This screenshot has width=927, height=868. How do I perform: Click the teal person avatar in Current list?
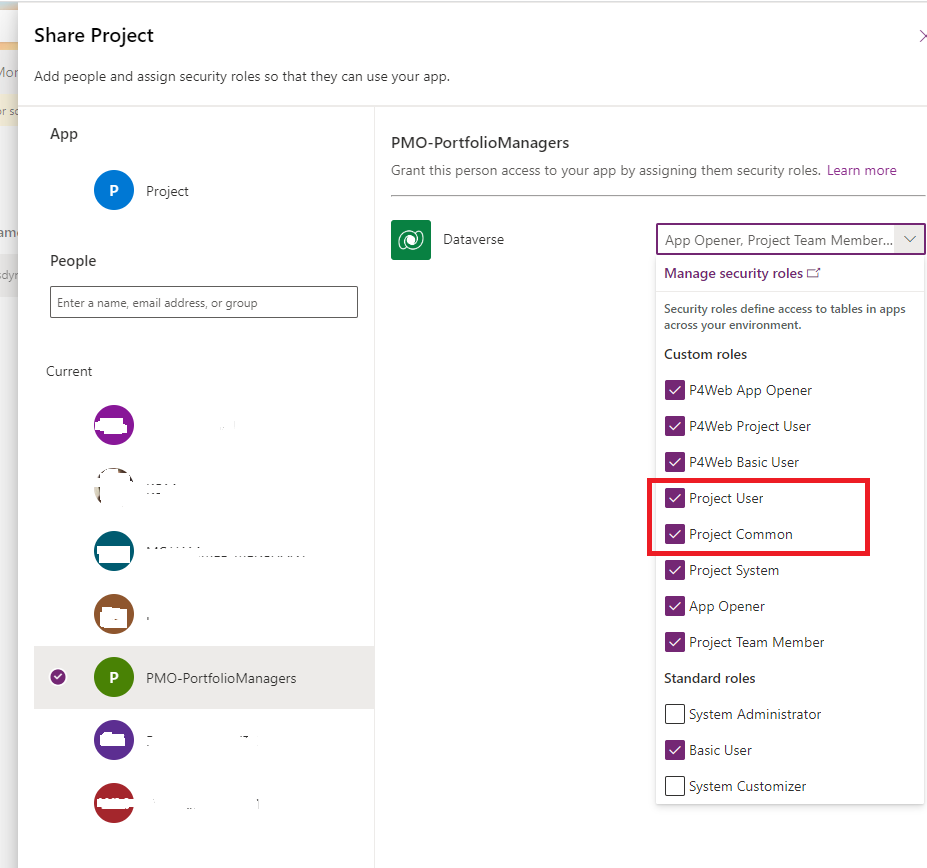(113, 550)
